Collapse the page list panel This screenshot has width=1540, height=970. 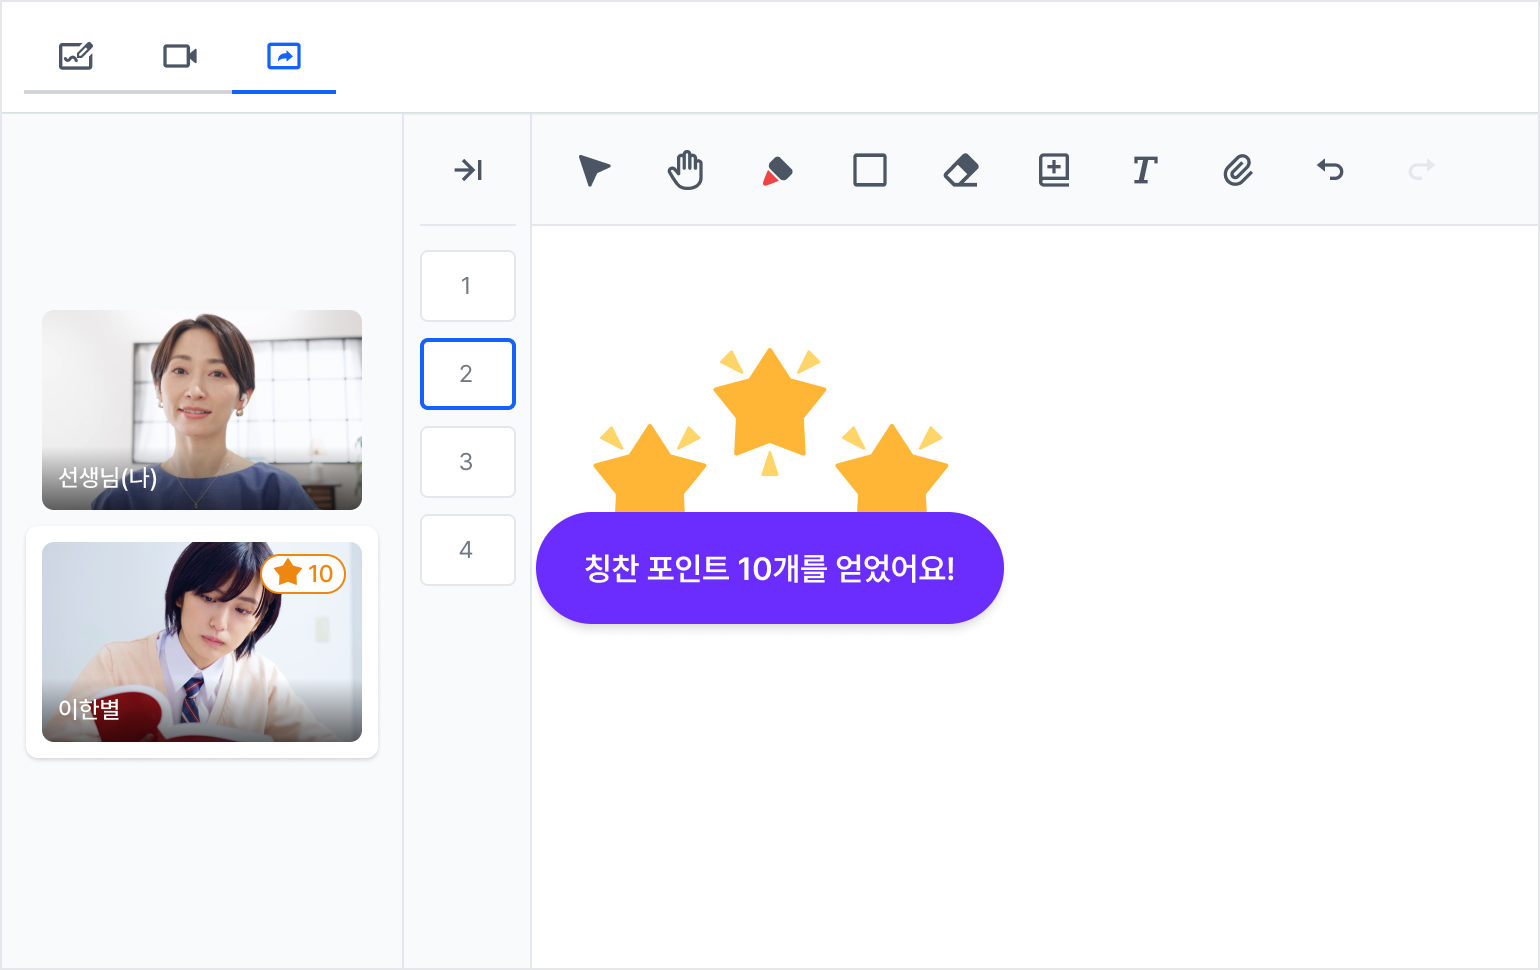point(468,170)
